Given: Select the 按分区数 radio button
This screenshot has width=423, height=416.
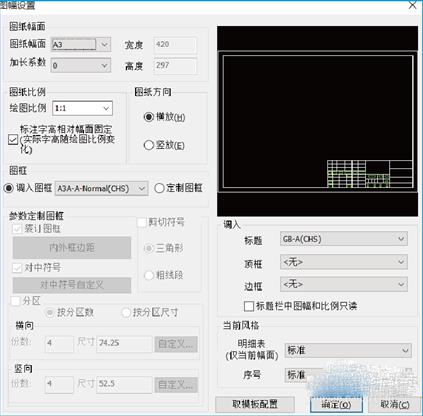Looking at the screenshot, I should (x=50, y=313).
